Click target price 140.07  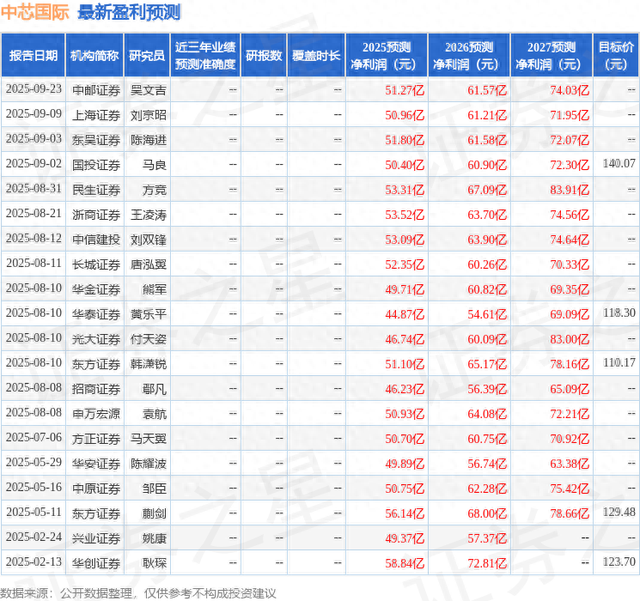[619, 164]
